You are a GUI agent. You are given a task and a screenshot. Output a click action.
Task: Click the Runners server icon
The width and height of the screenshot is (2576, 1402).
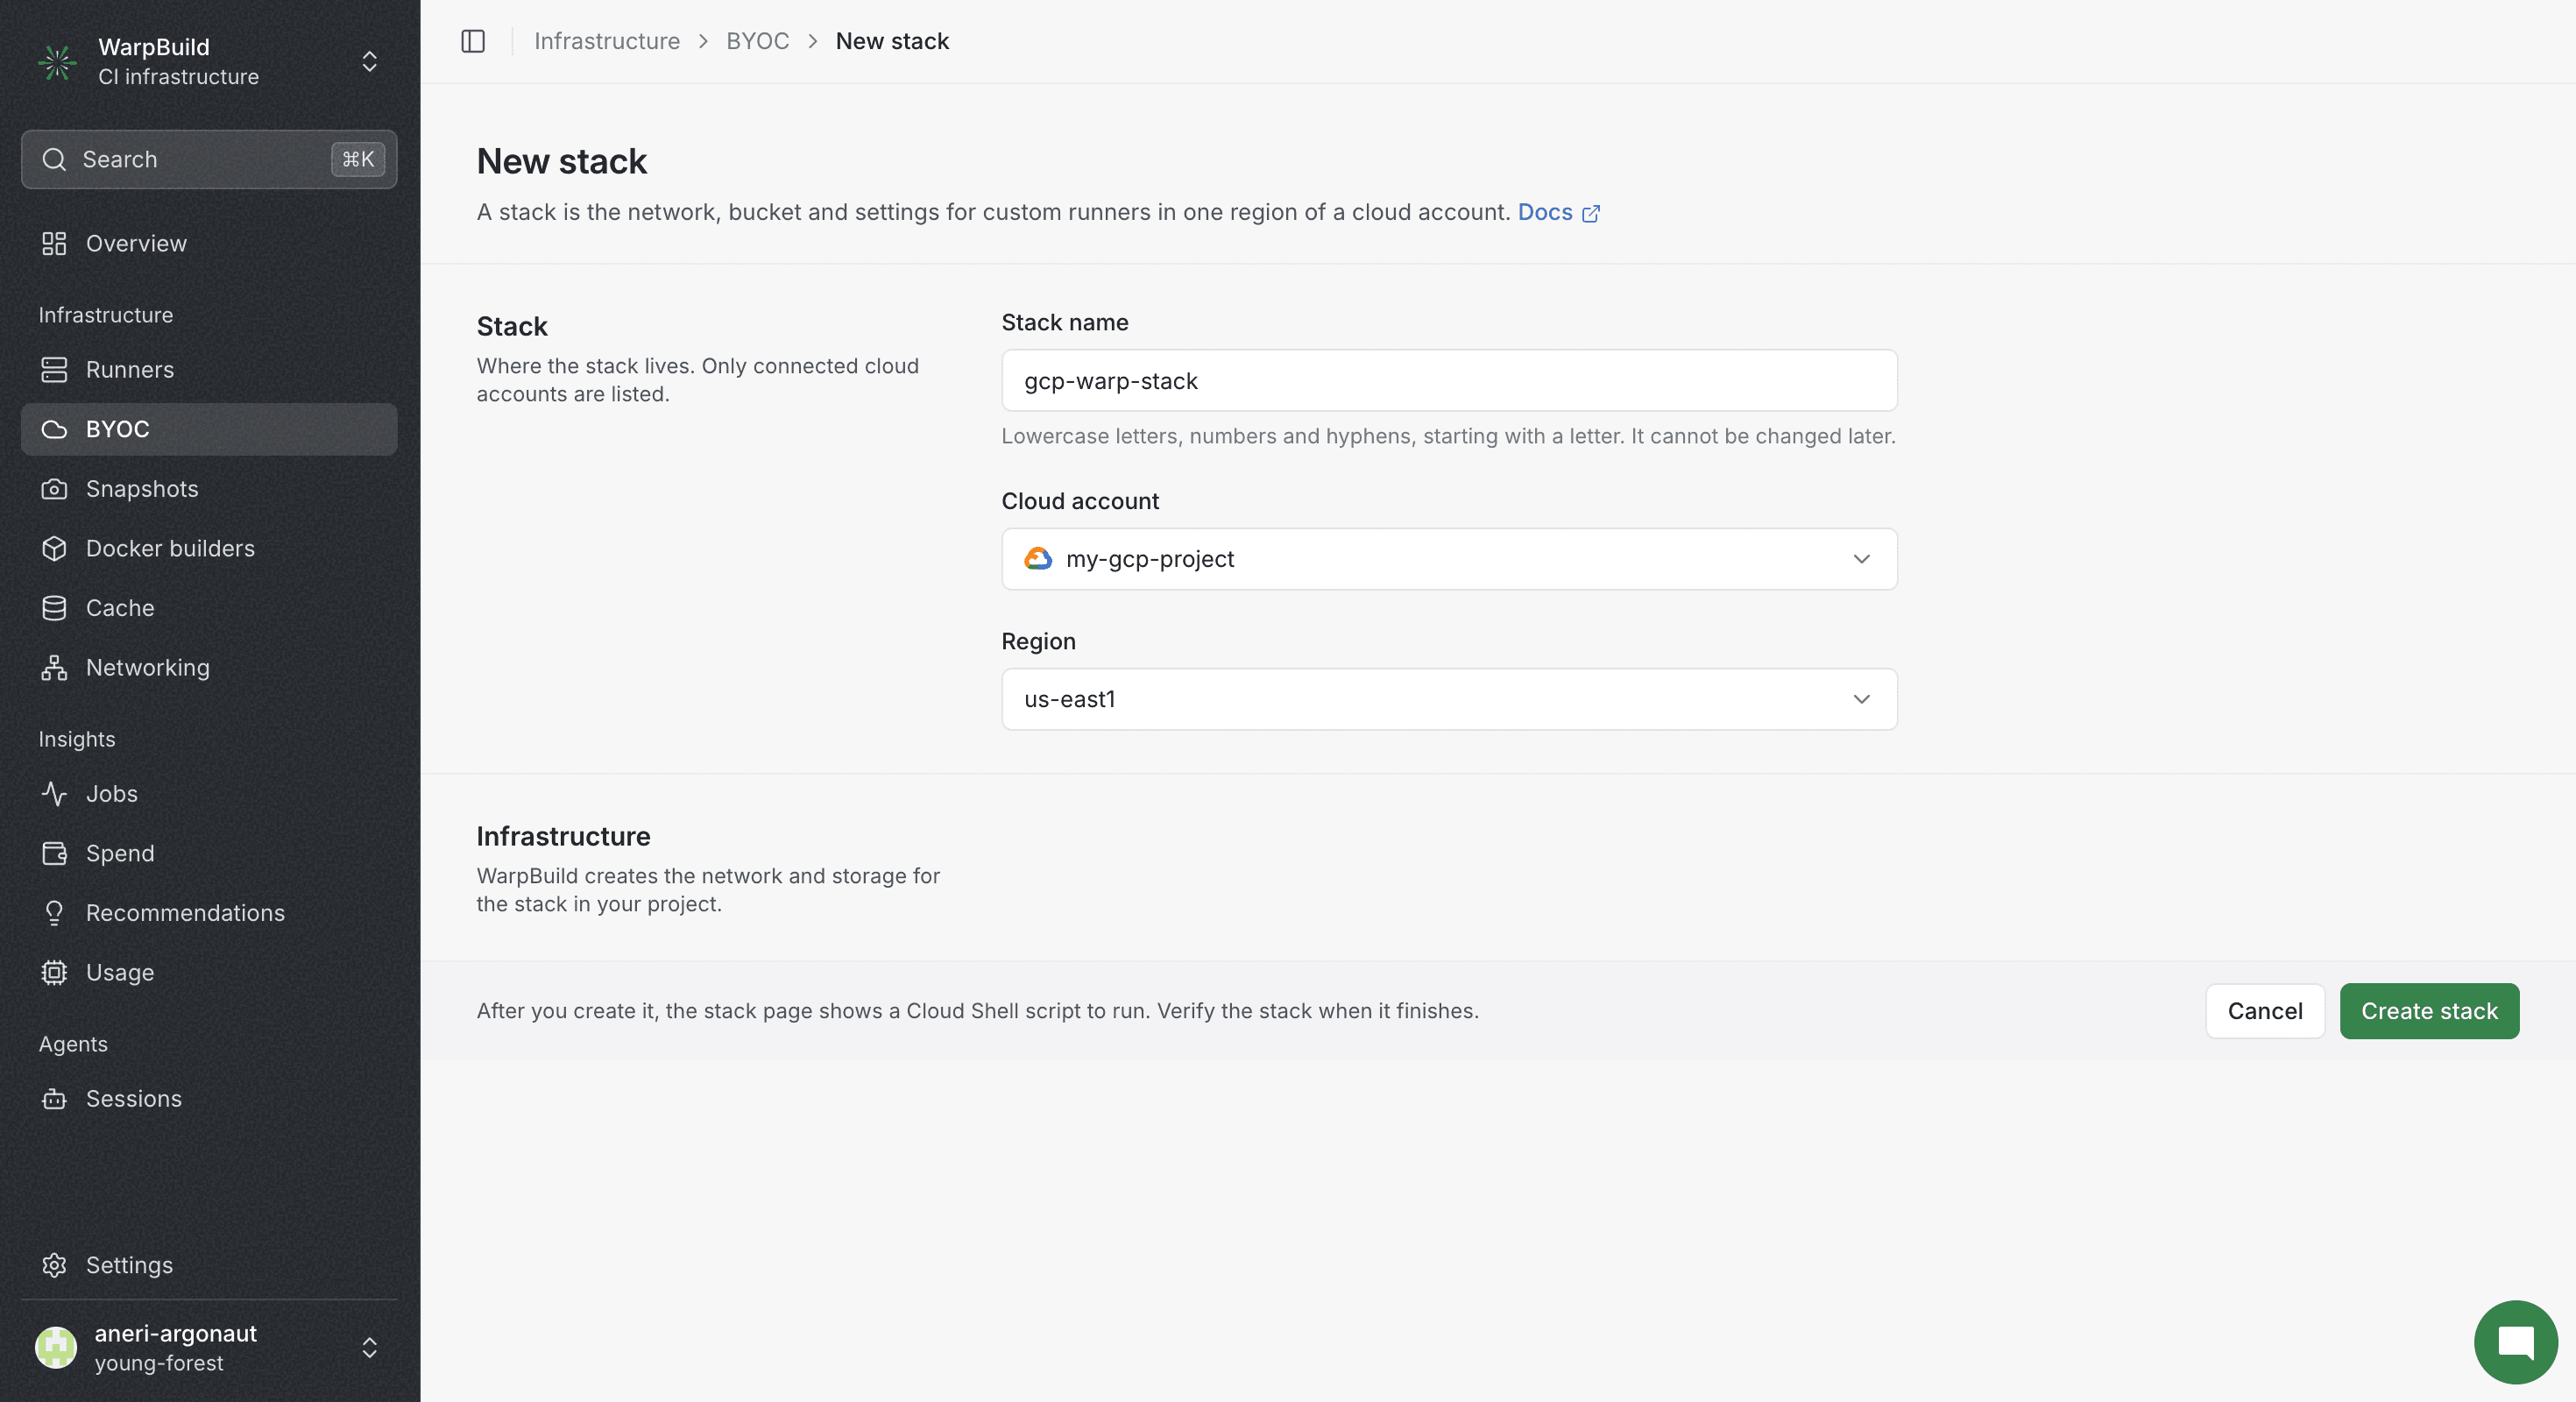[54, 369]
